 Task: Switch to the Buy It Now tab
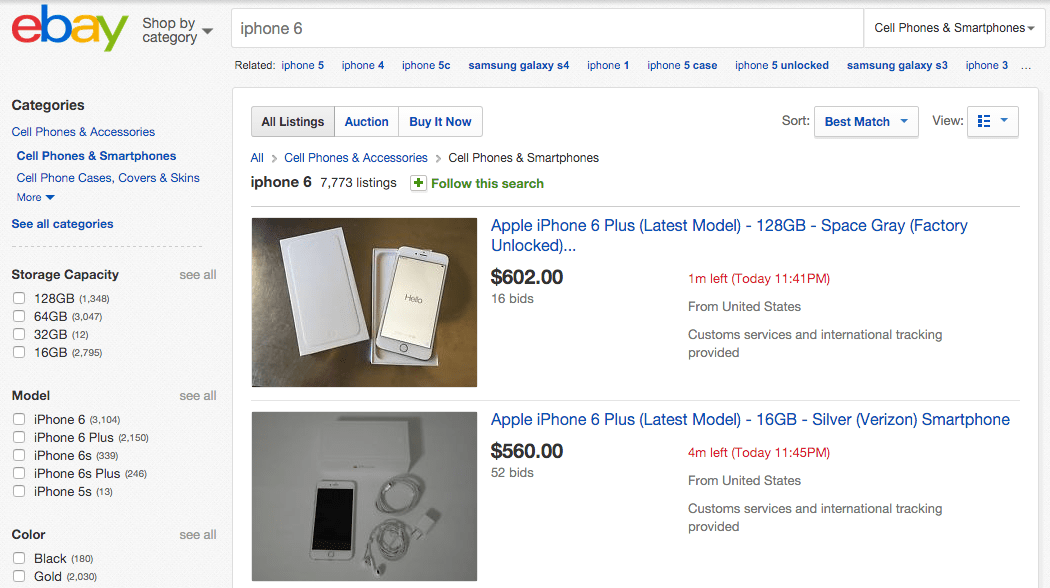(440, 121)
